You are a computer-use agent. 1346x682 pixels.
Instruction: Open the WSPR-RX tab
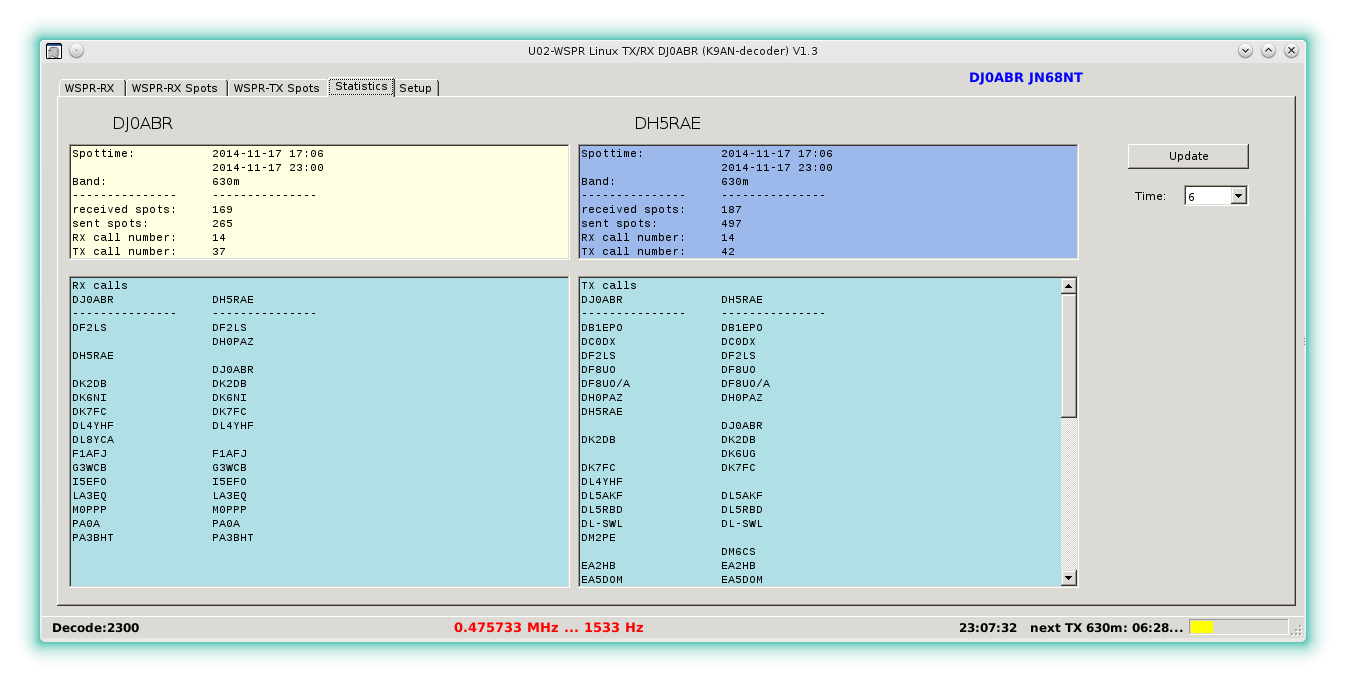(x=90, y=88)
